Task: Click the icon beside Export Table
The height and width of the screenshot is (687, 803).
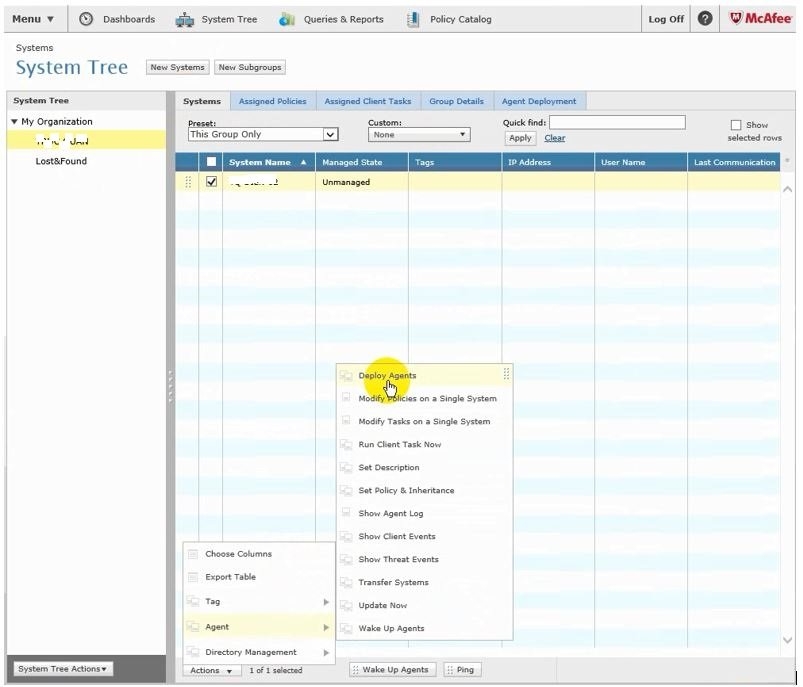Action: point(192,577)
